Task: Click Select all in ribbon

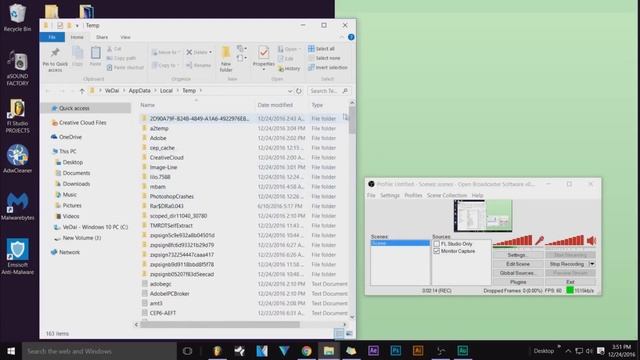Action: tap(322, 49)
